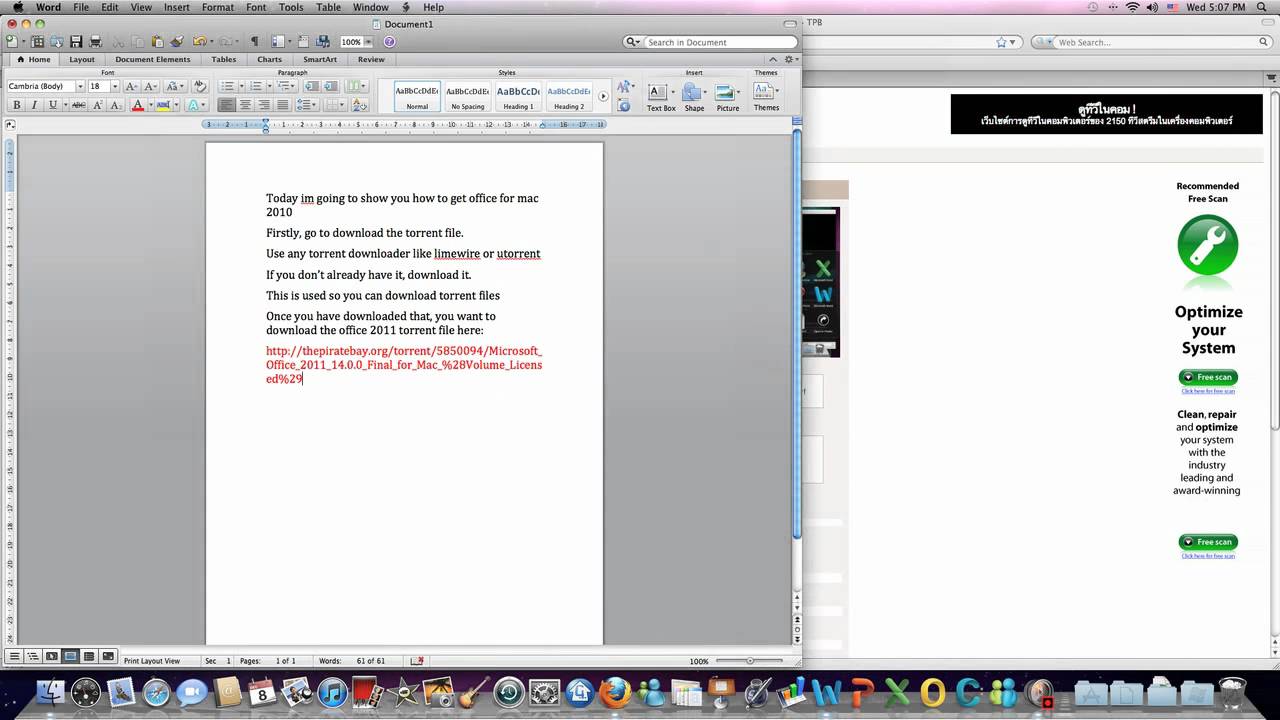Viewport: 1280px width, 720px height.
Task: Click the Bulleted List icon
Action: tap(227, 87)
